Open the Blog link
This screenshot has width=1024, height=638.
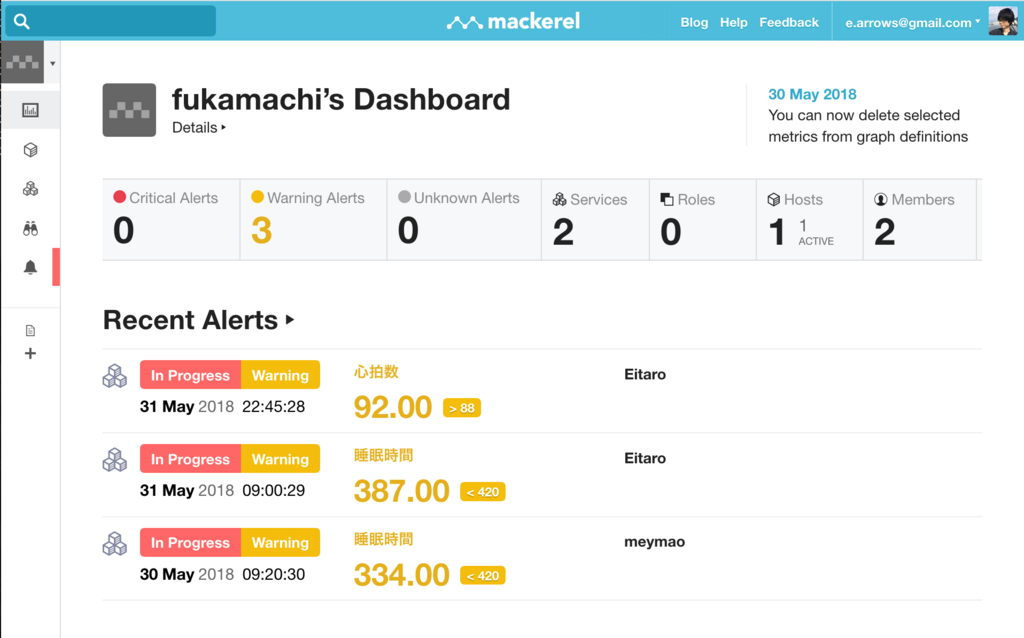pyautogui.click(x=694, y=22)
